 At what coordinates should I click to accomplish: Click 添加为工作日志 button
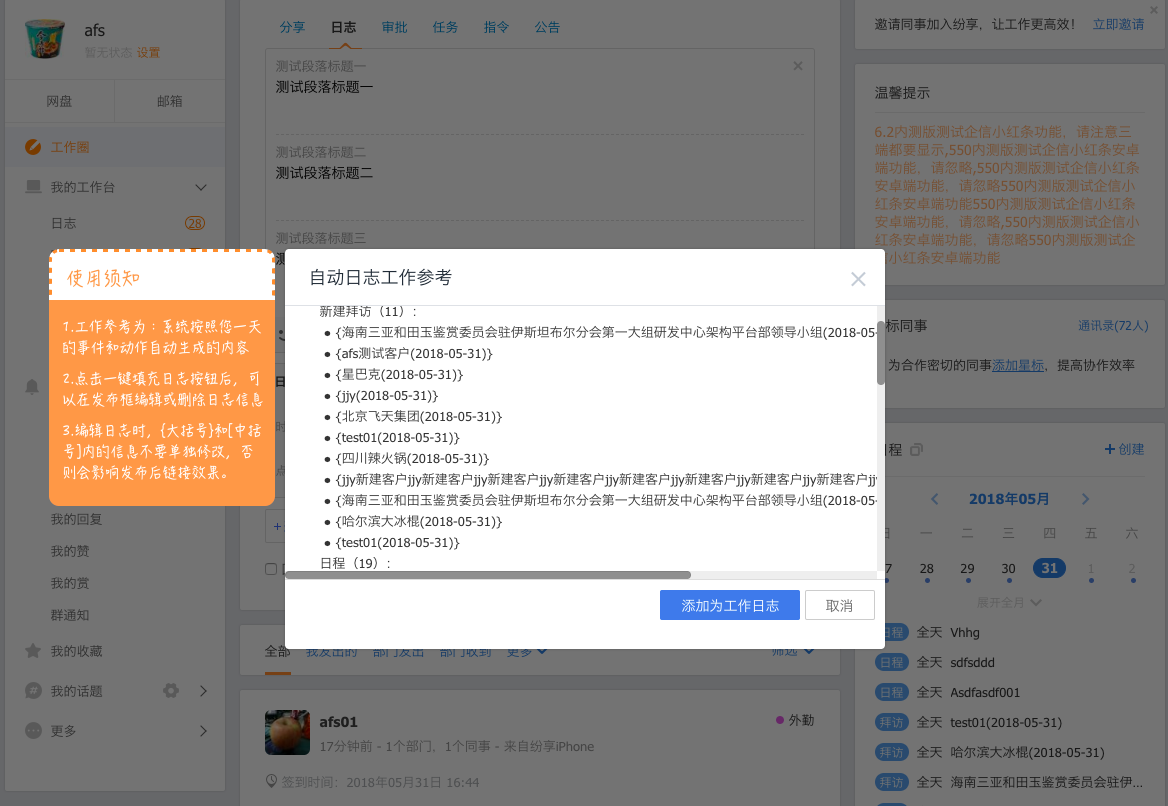click(729, 606)
